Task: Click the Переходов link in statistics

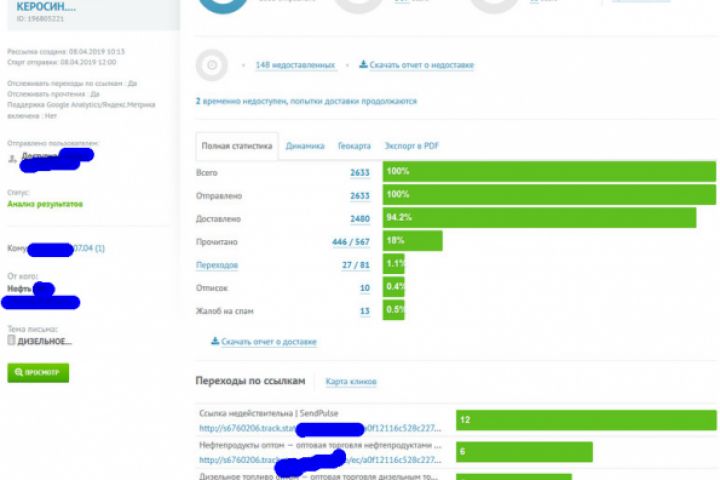Action: [217, 265]
